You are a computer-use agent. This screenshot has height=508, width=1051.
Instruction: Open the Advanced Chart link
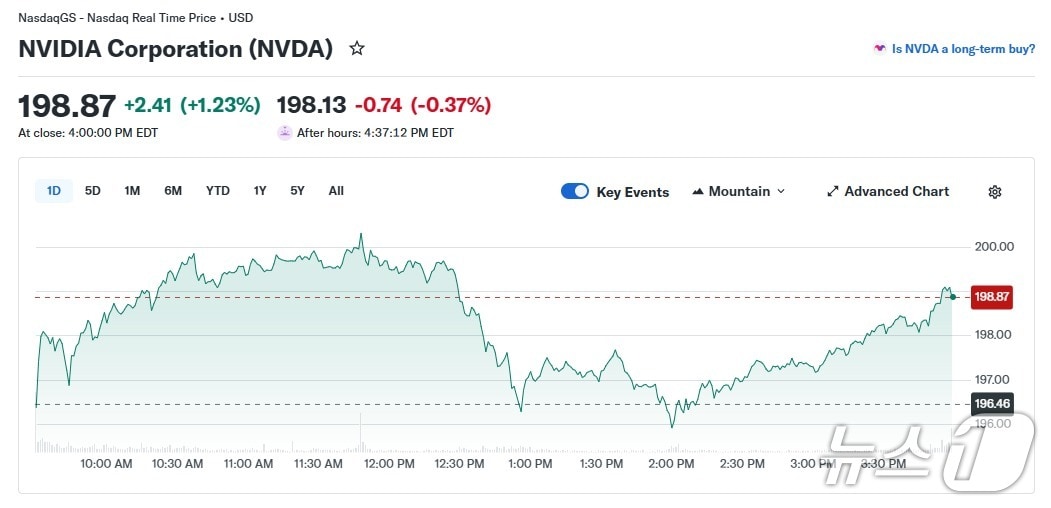(x=896, y=192)
